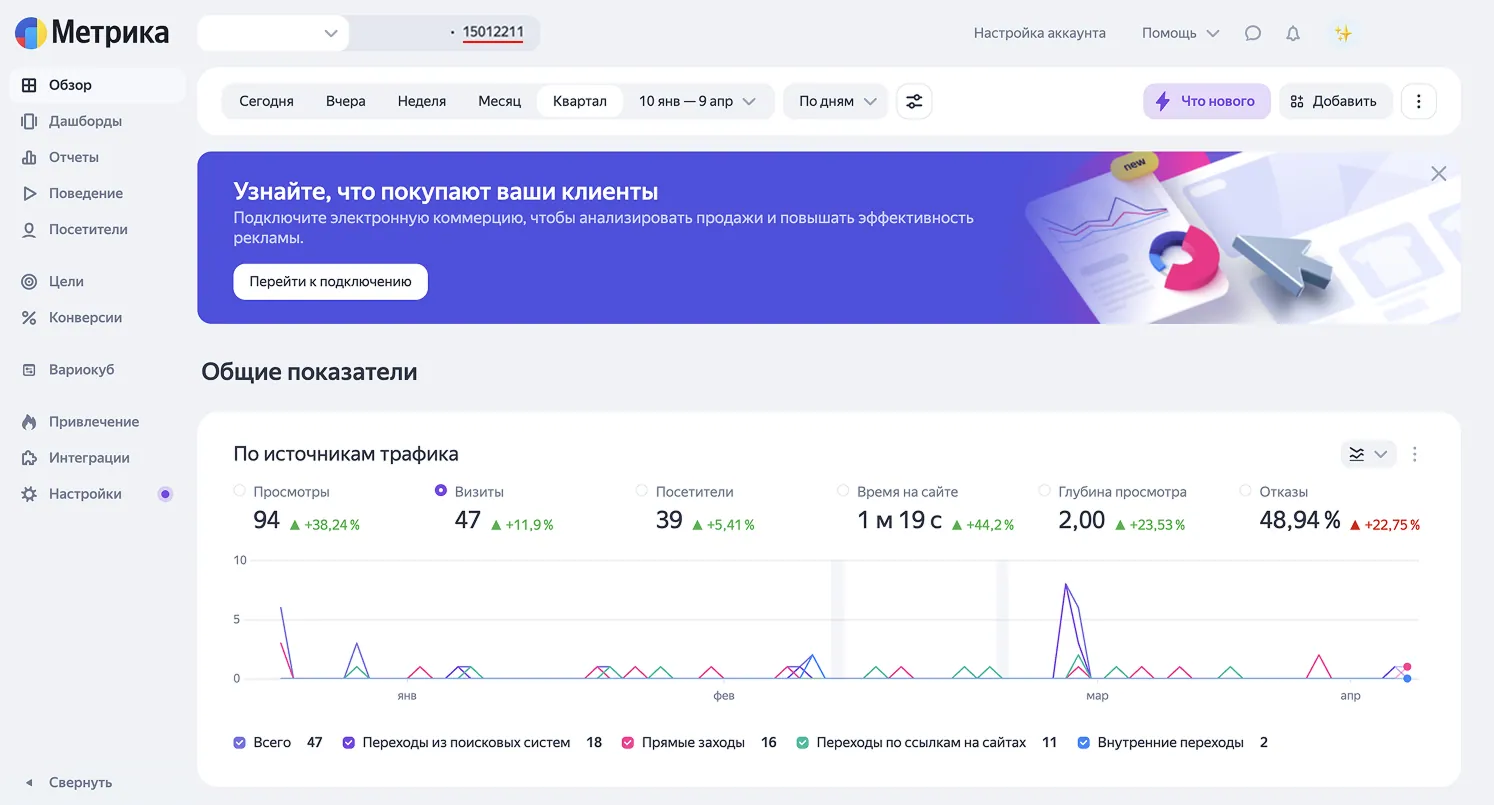Viewport: 1494px width, 805px height.
Task: Click the Метрика logo icon
Action: coord(30,33)
